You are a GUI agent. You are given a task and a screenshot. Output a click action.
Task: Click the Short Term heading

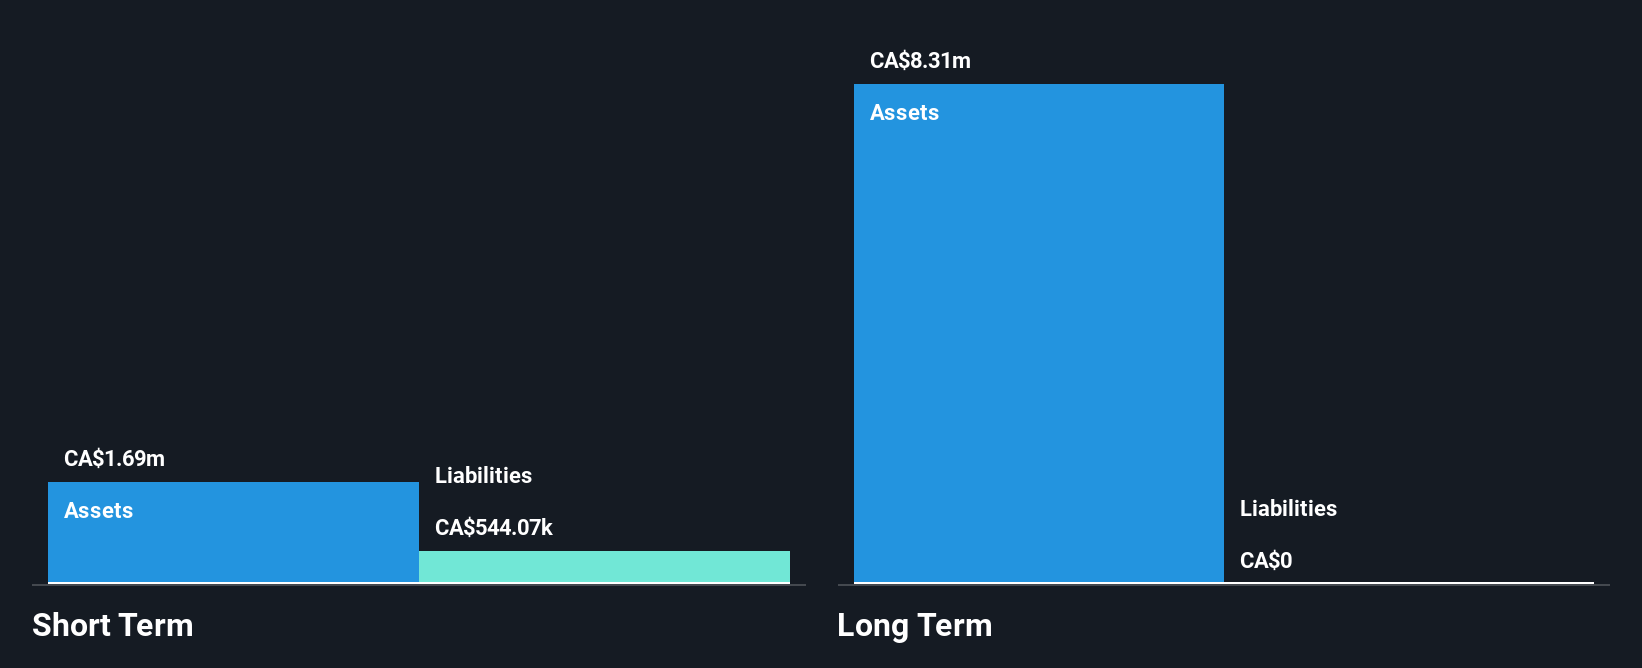click(112, 626)
